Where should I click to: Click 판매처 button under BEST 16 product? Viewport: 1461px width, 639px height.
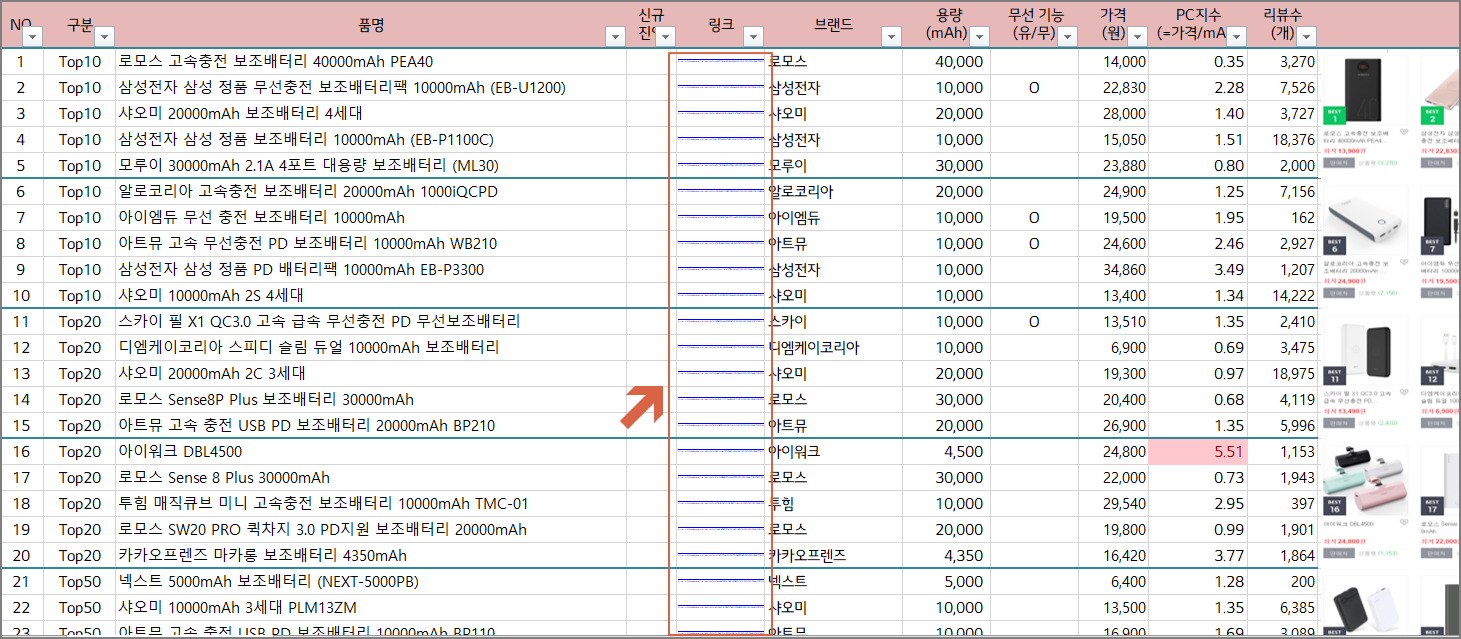(x=1340, y=552)
